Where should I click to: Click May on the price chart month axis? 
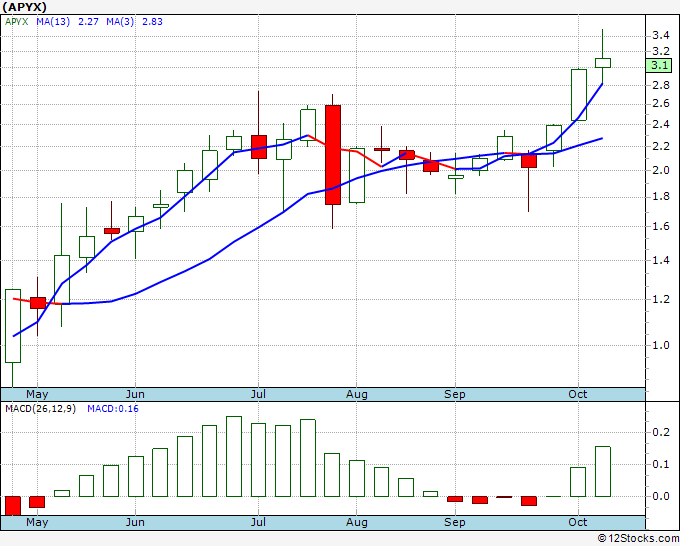click(x=37, y=394)
